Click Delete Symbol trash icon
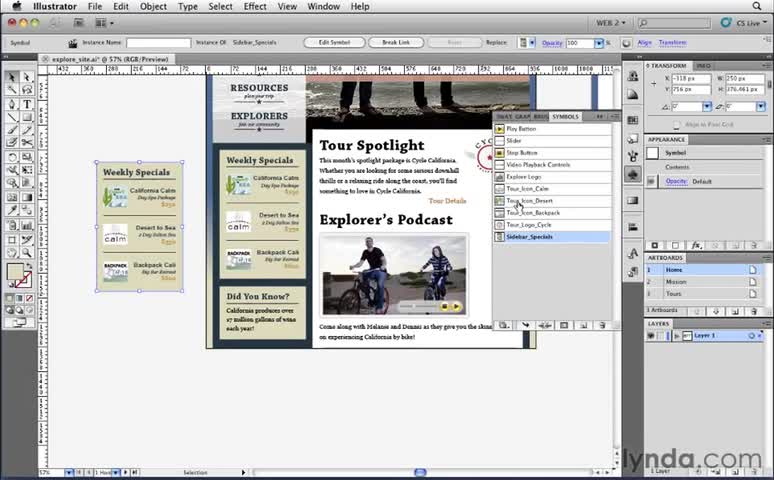The image size is (774, 480). point(602,325)
